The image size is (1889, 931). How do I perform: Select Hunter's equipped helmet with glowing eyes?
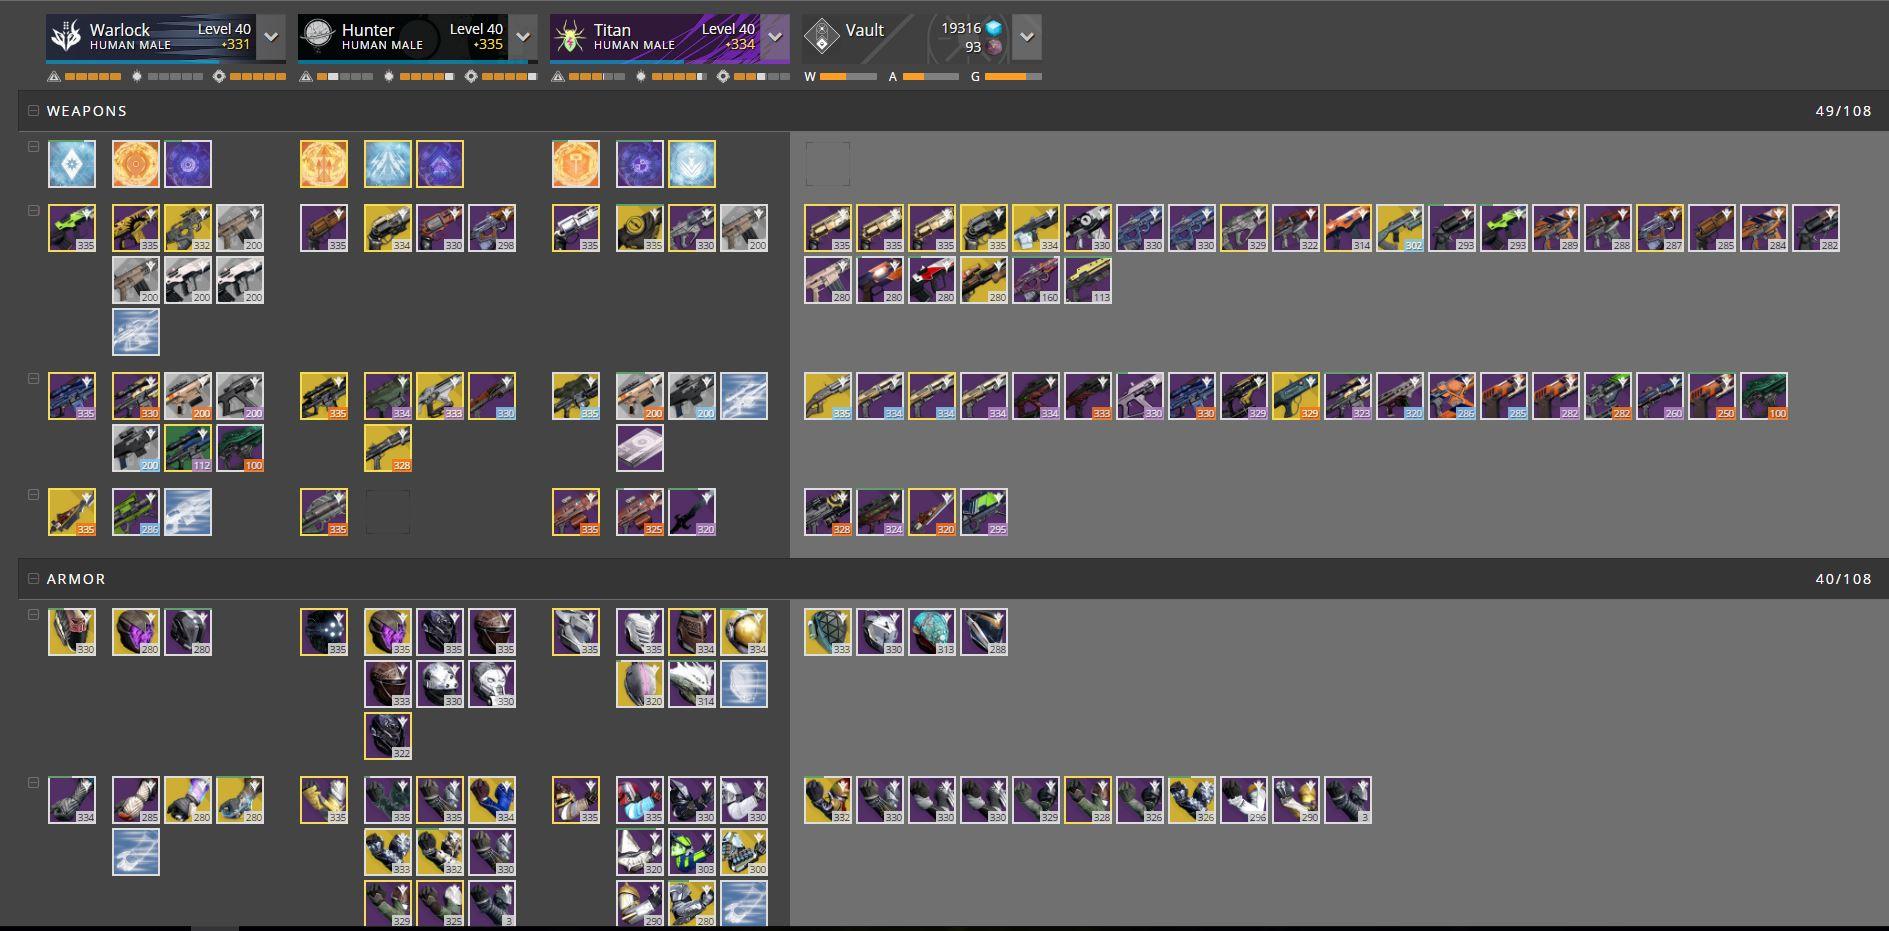tap(324, 632)
